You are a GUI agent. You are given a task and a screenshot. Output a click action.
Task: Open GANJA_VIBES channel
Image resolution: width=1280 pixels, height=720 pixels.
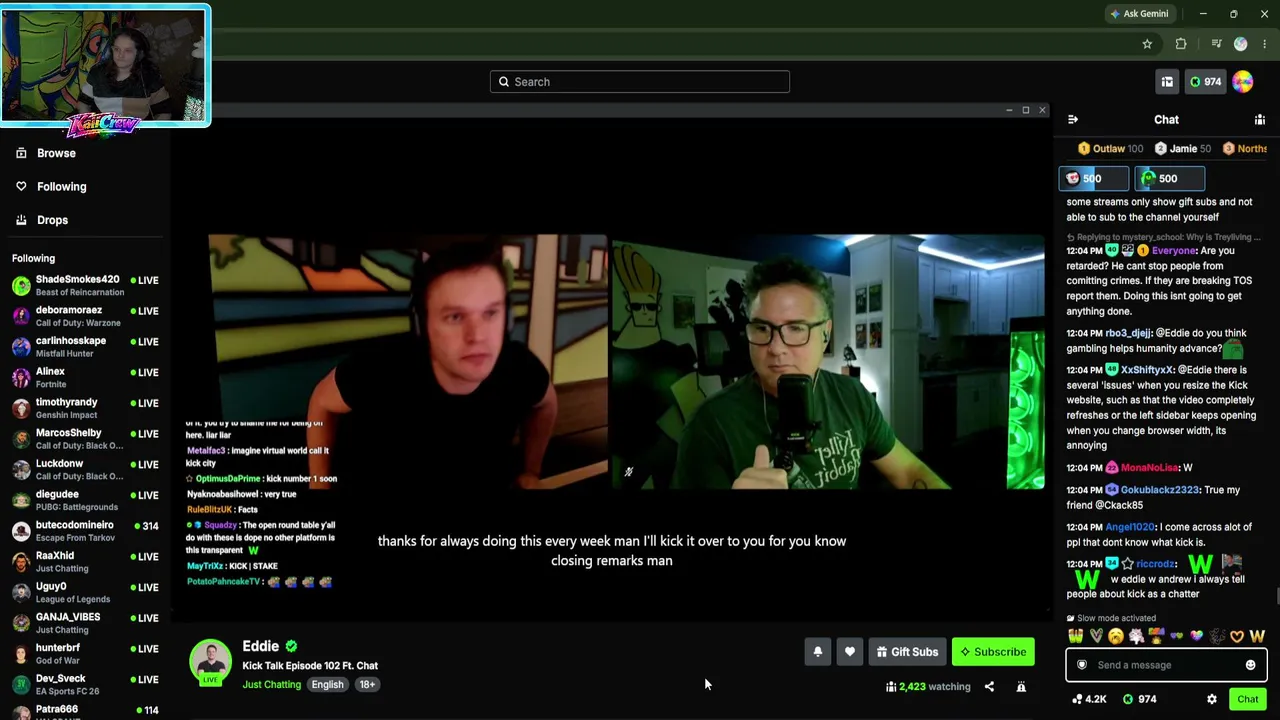[x=85, y=624]
